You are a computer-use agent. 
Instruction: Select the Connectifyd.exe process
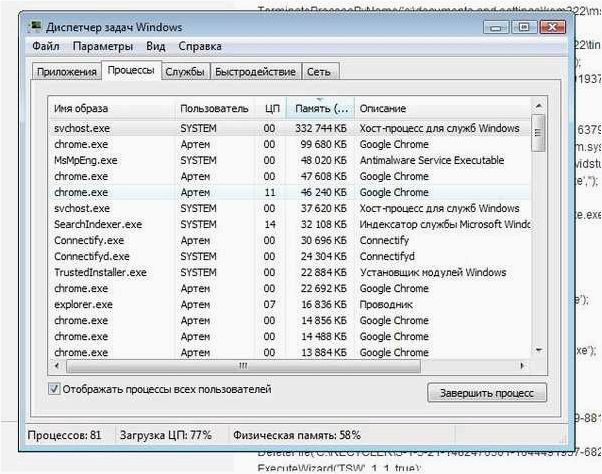tap(290, 256)
